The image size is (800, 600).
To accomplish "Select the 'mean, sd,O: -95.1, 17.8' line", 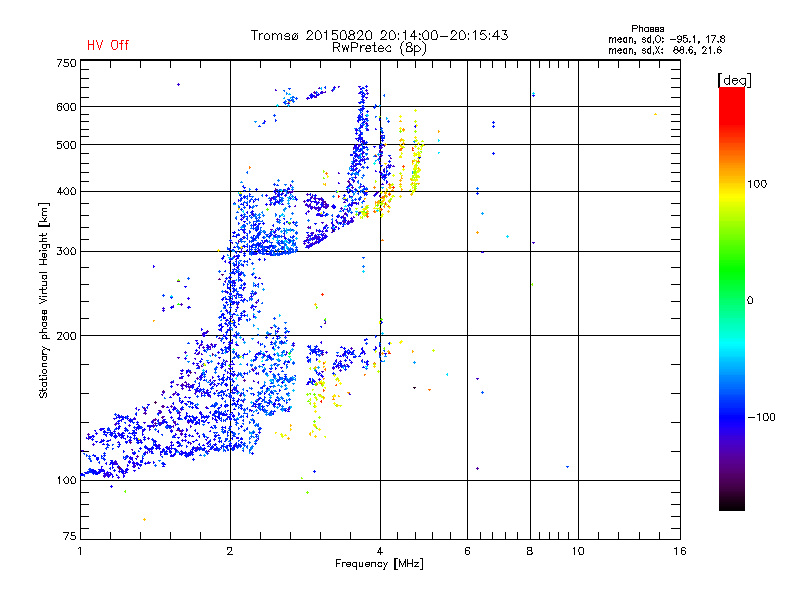I will 666,39.
